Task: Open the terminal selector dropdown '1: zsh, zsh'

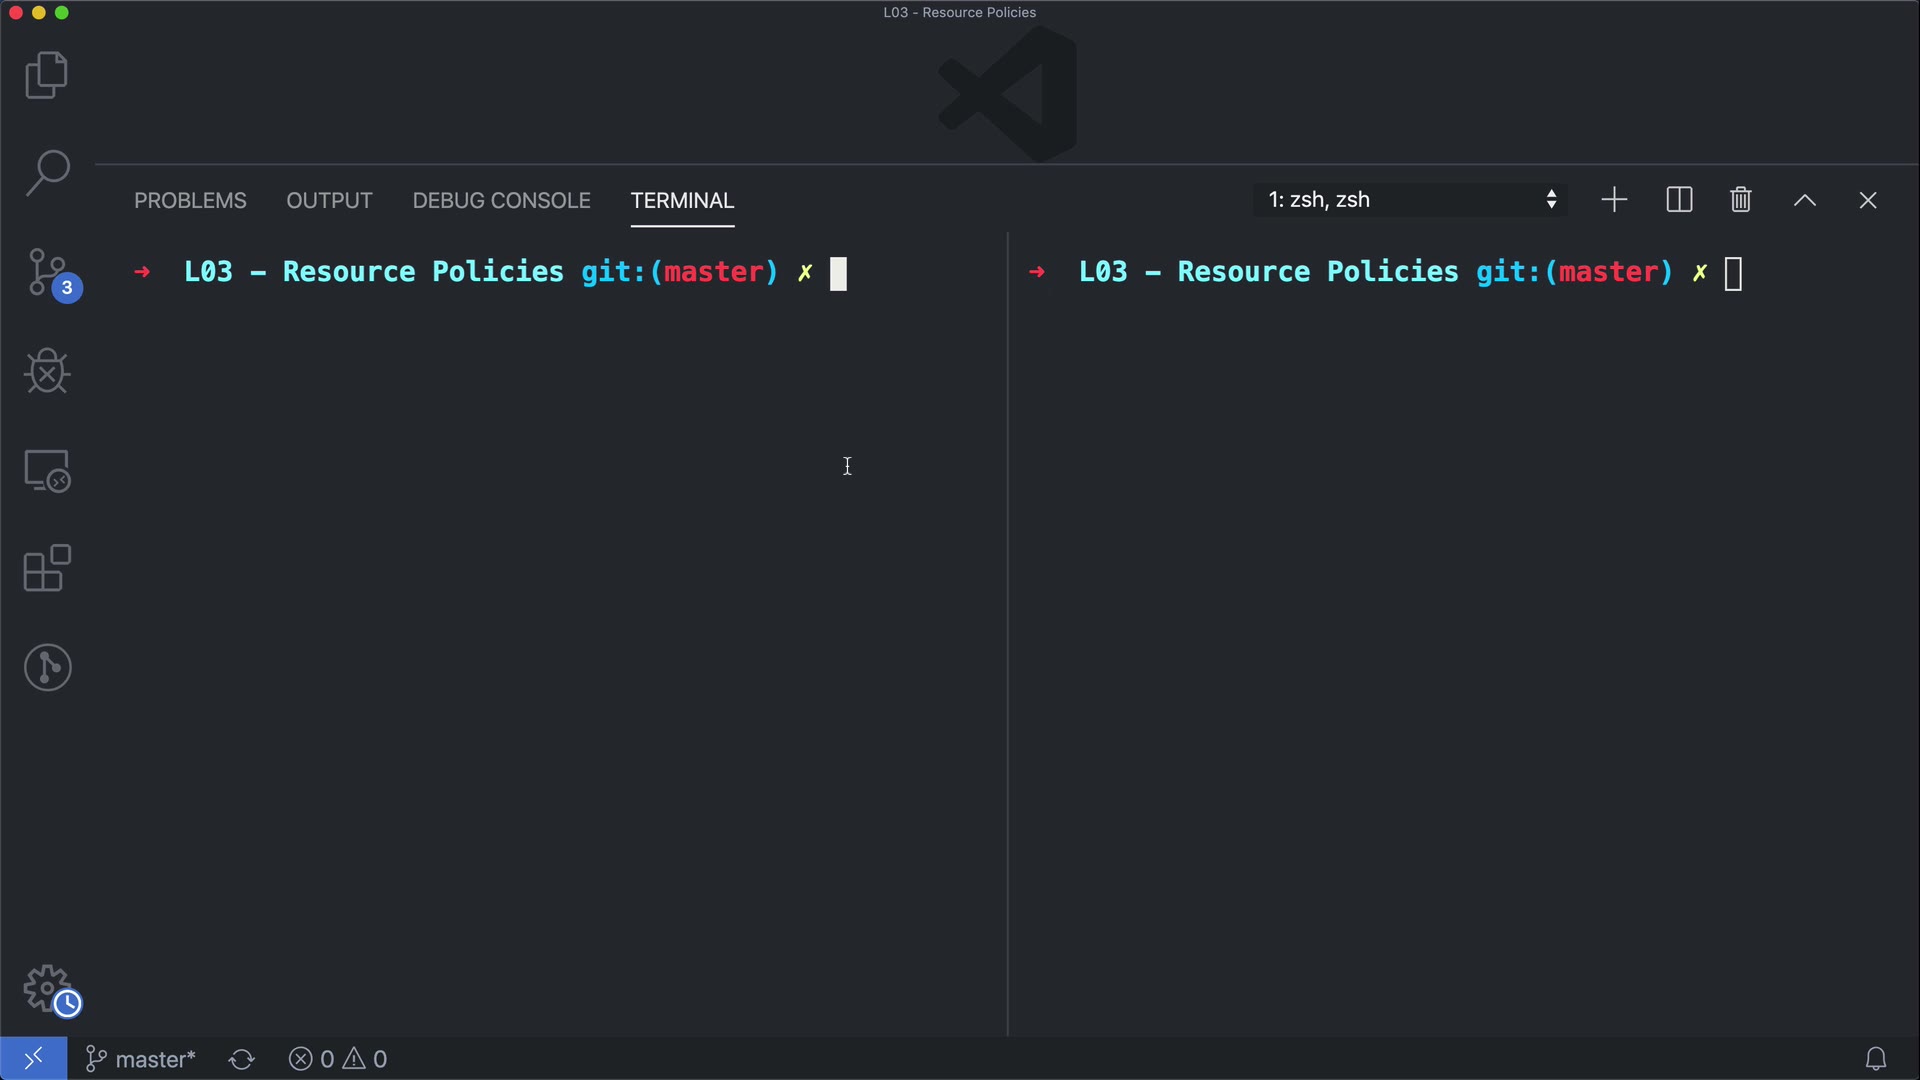Action: click(1410, 200)
